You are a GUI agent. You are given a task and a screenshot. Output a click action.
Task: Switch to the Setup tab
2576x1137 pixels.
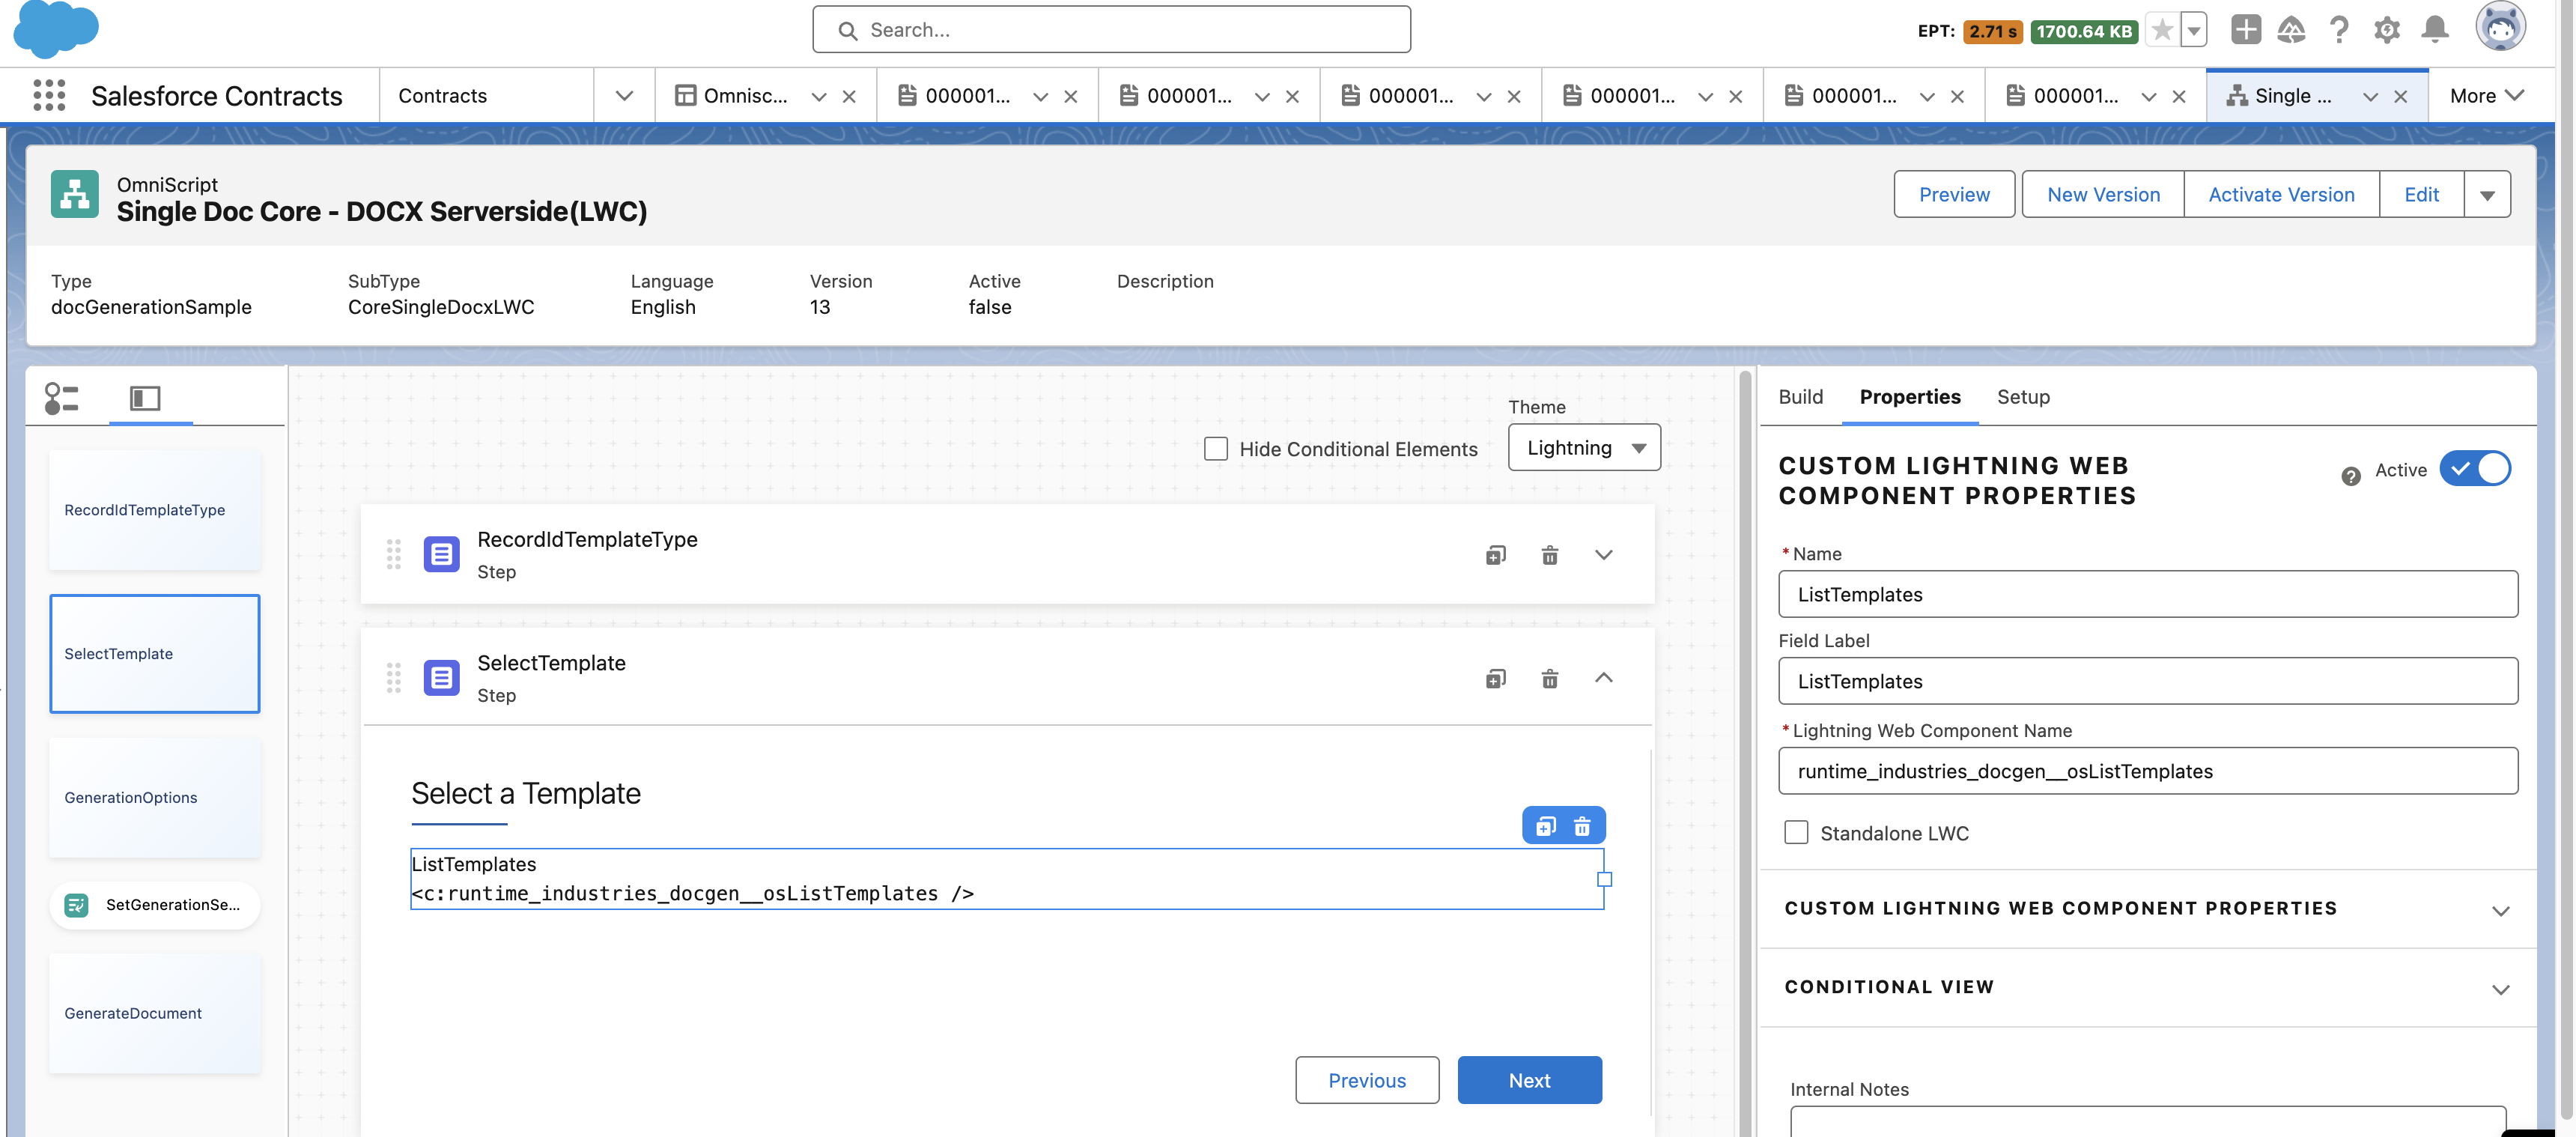pyautogui.click(x=2024, y=397)
